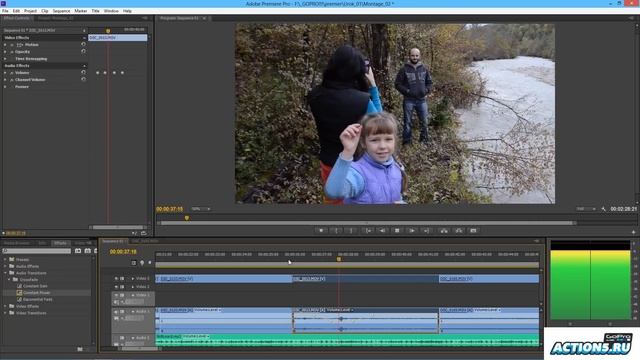Click the Export Frame camera button

[x=473, y=231]
